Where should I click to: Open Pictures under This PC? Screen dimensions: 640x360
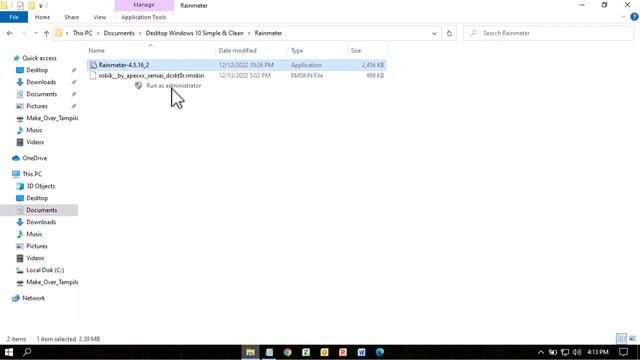pyautogui.click(x=37, y=246)
